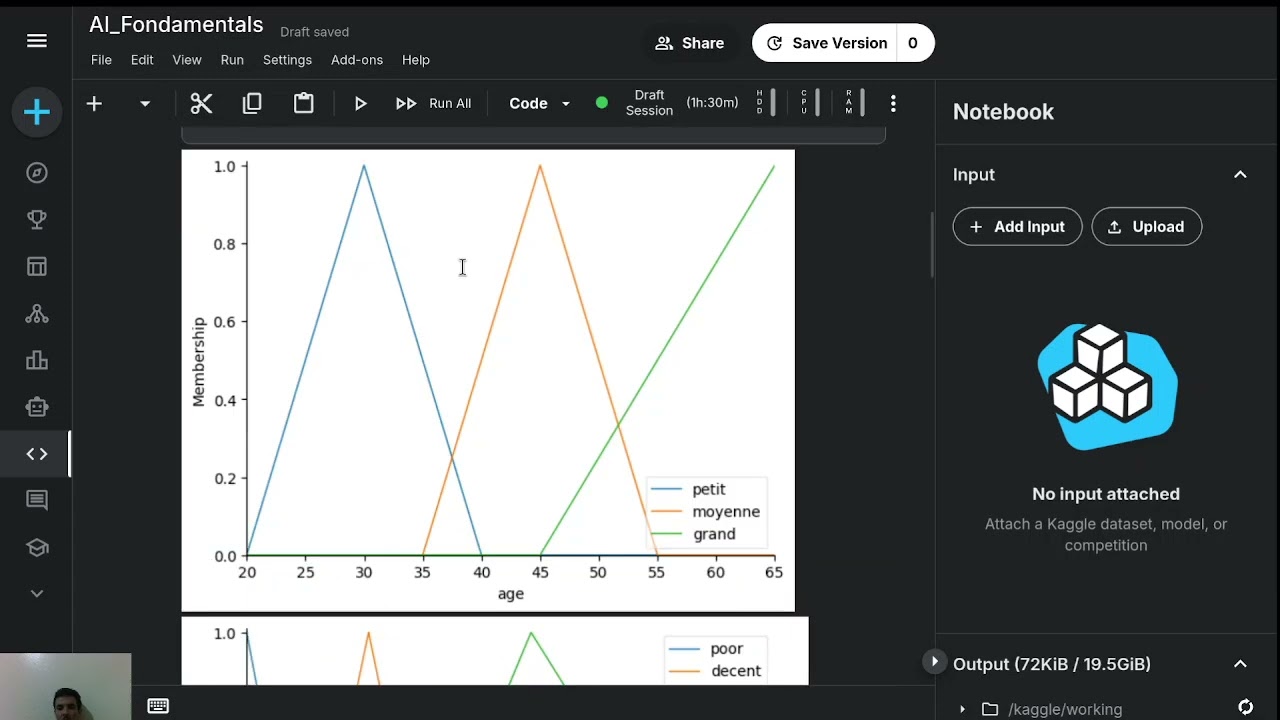Viewport: 1280px width, 720px height.
Task: Open the File menu
Action: [102, 60]
